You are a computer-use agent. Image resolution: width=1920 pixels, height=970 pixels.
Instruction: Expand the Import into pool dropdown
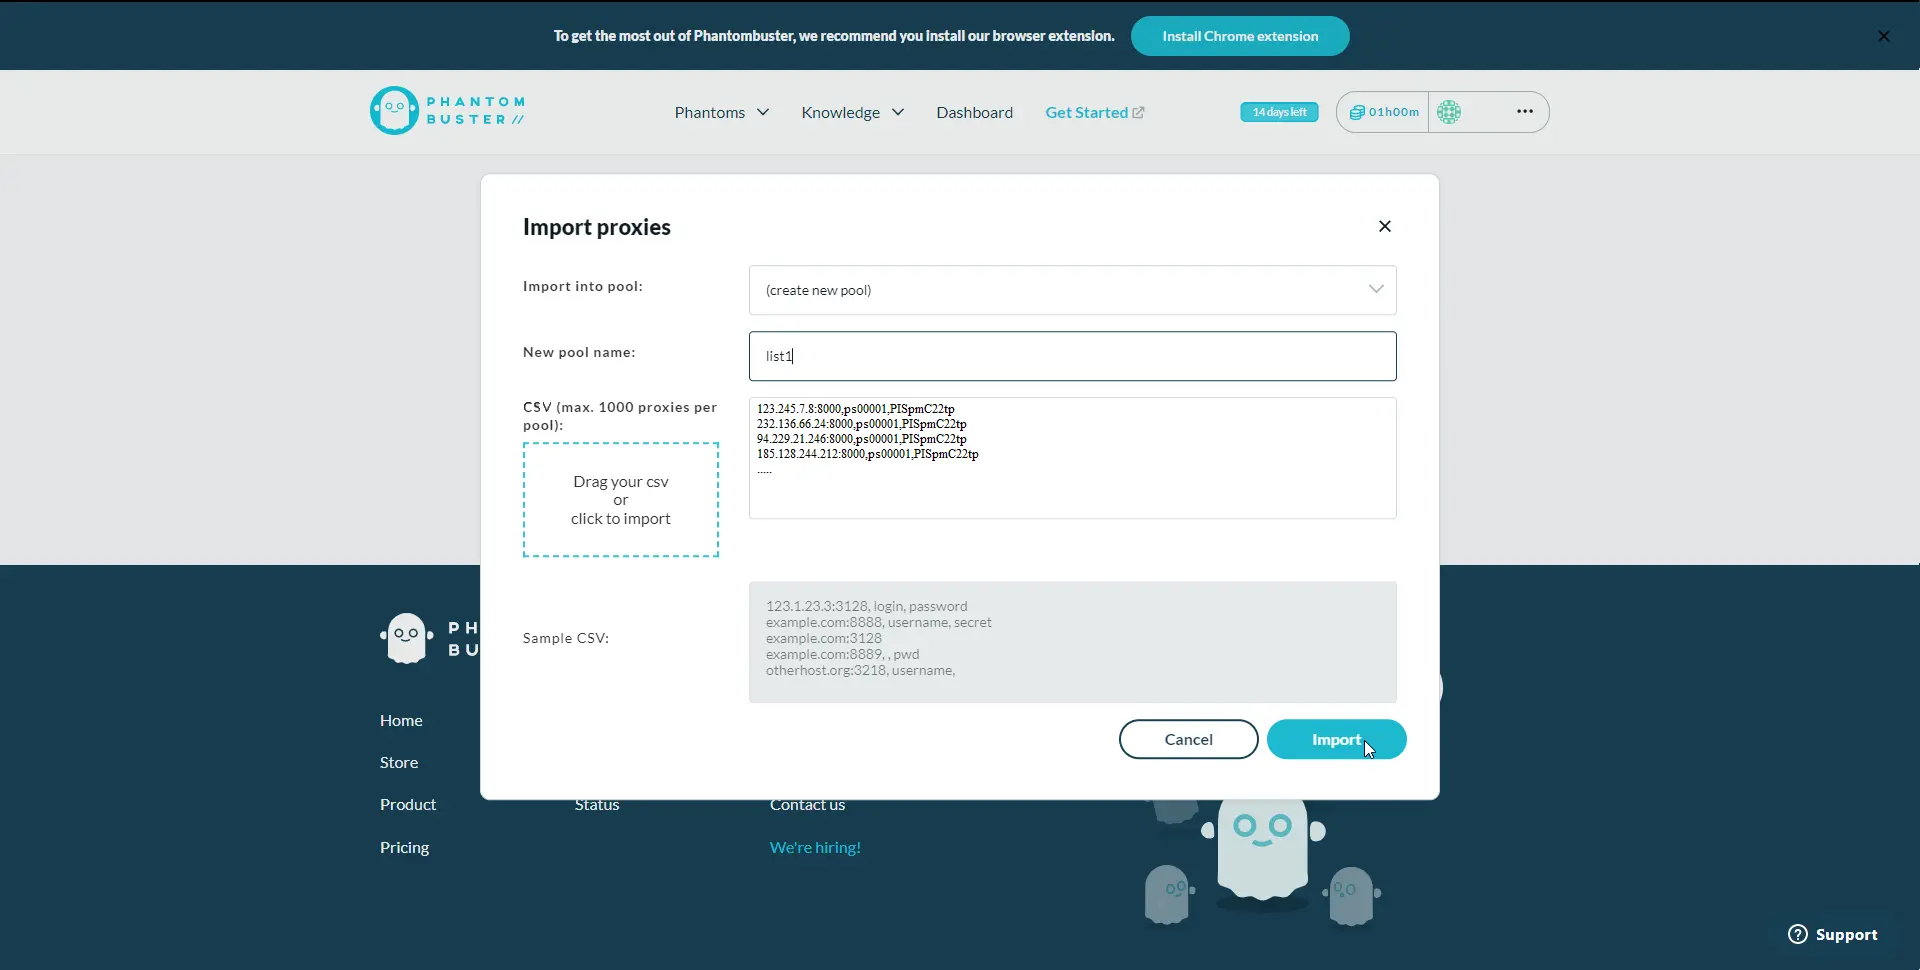(1072, 290)
